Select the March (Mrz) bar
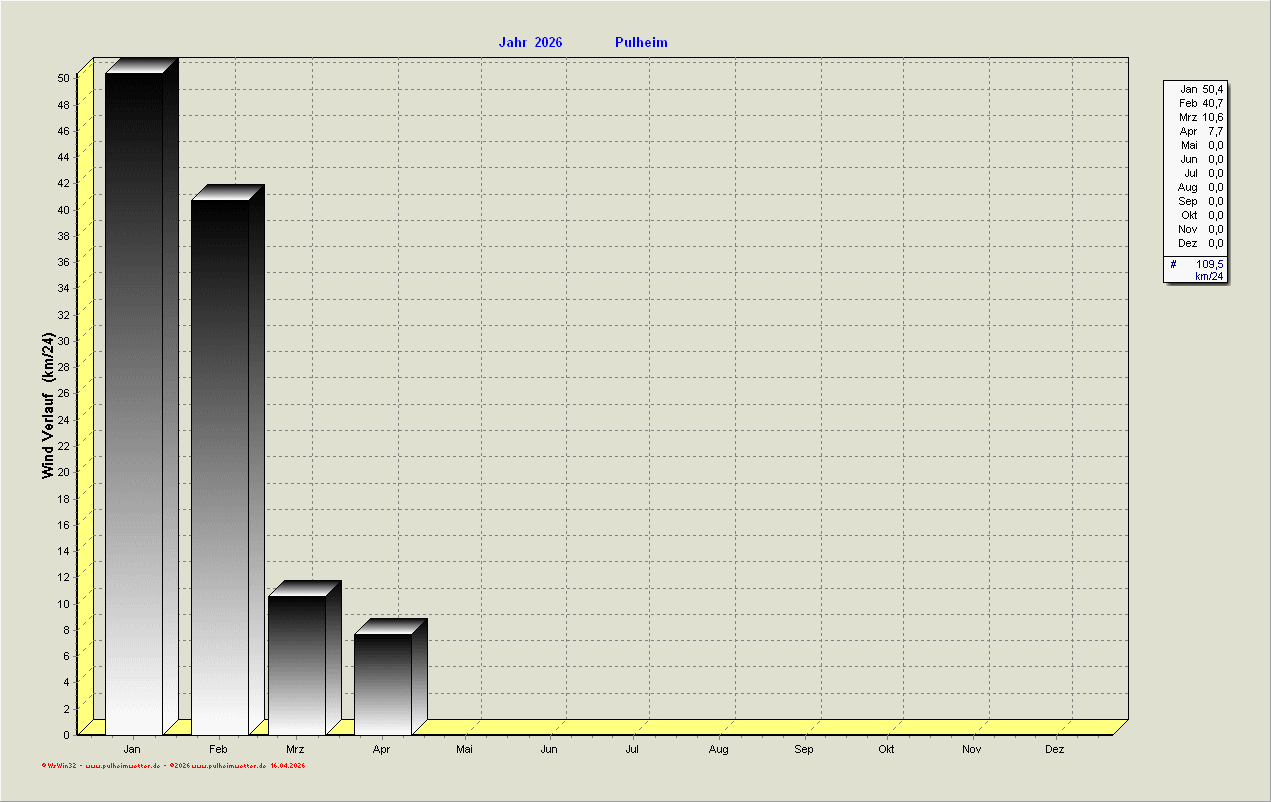Viewport: 1271px width, 802px height. point(297,663)
